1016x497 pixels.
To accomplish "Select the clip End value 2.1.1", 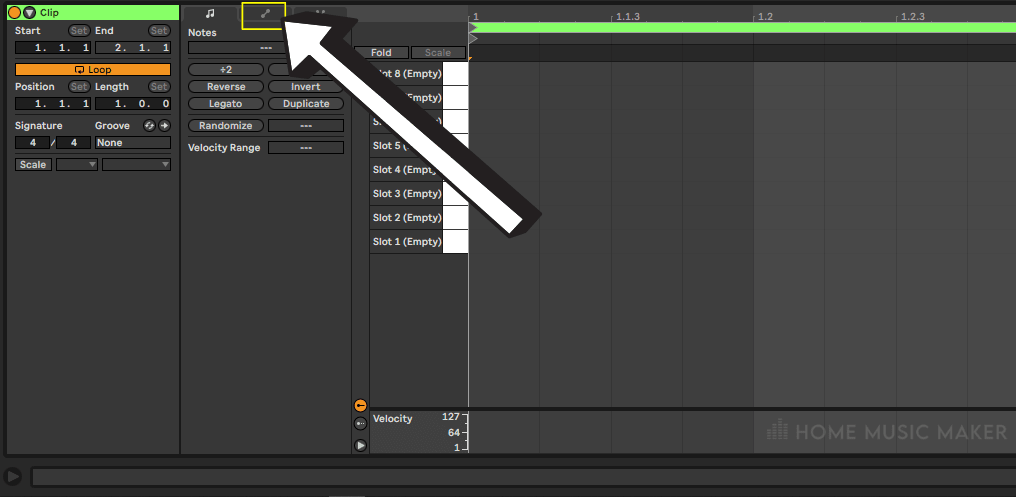I will coord(133,48).
